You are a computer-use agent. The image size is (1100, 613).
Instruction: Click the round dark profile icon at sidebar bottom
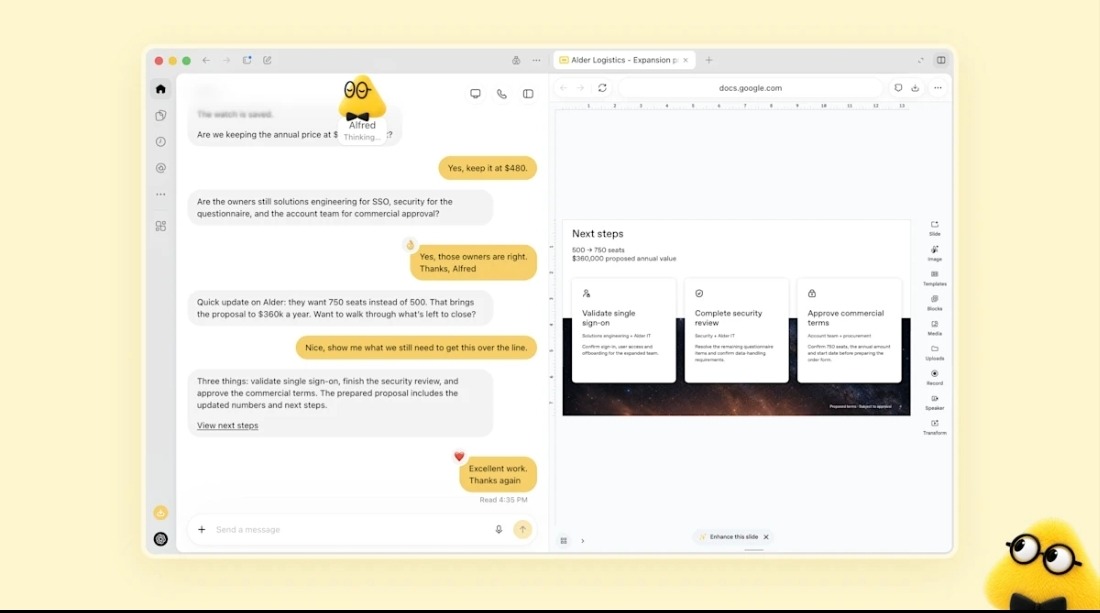tap(161, 539)
